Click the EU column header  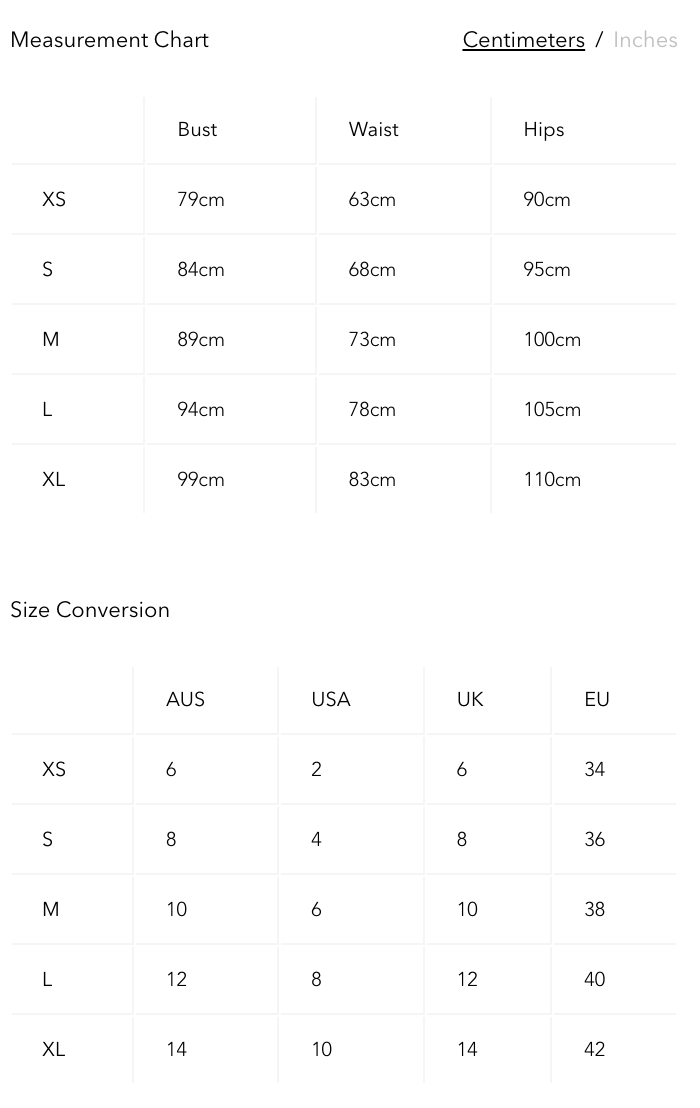pyautogui.click(x=597, y=700)
